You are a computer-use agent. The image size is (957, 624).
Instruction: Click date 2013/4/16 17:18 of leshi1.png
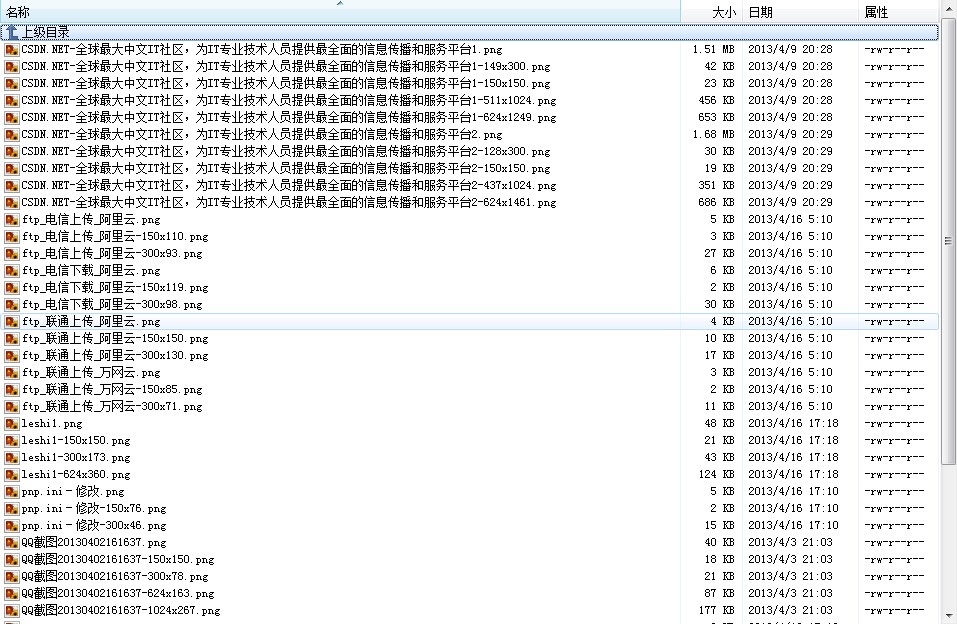793,424
